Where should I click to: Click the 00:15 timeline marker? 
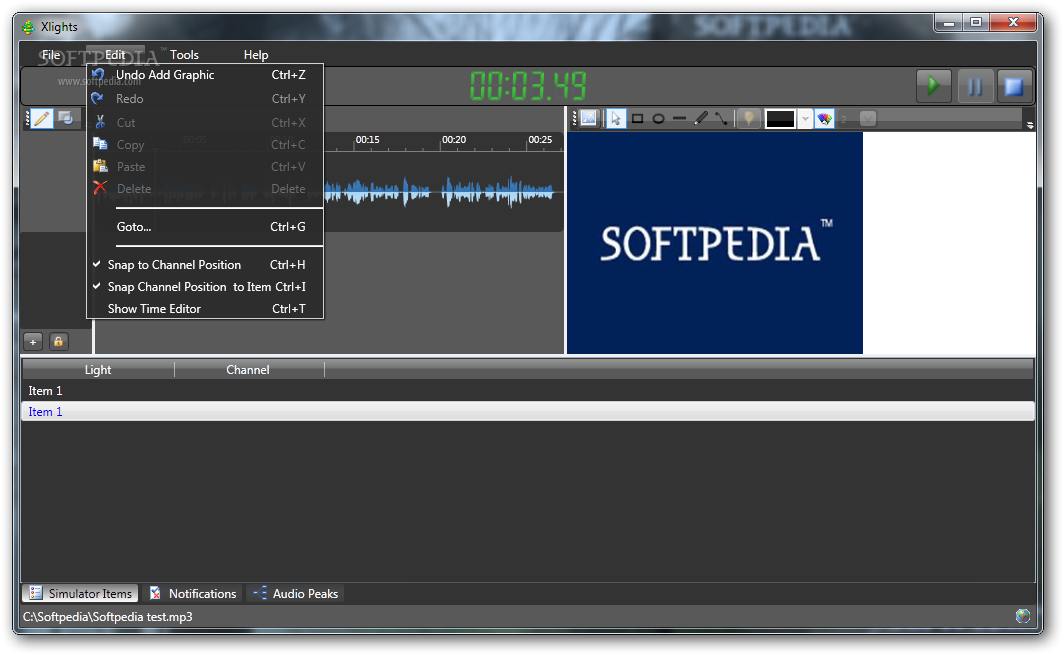click(x=367, y=140)
